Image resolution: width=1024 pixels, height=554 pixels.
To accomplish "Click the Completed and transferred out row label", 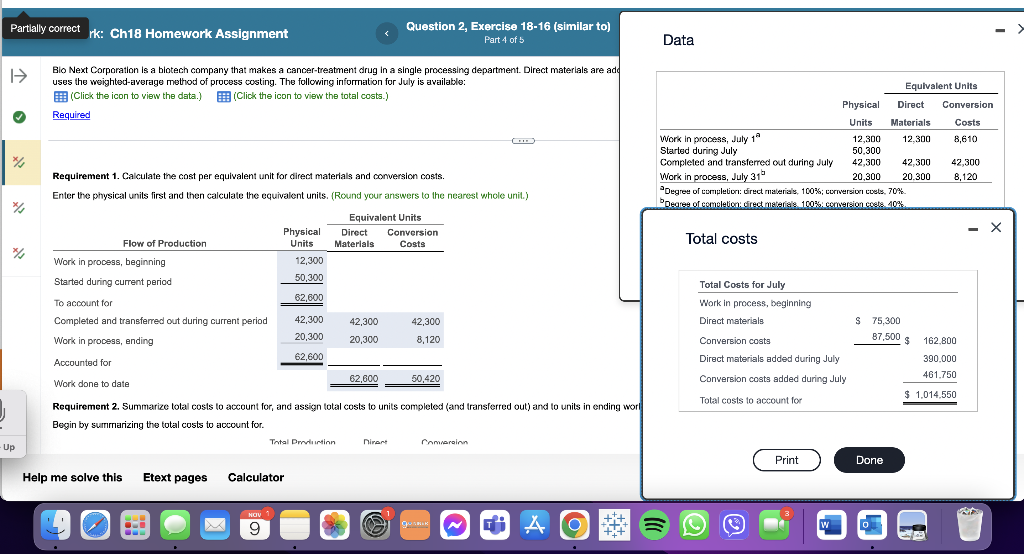I will tap(161, 321).
